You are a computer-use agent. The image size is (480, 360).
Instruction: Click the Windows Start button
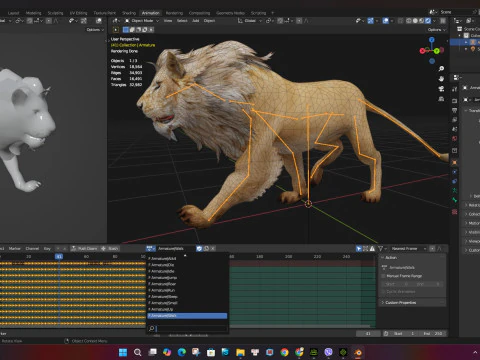123,352
